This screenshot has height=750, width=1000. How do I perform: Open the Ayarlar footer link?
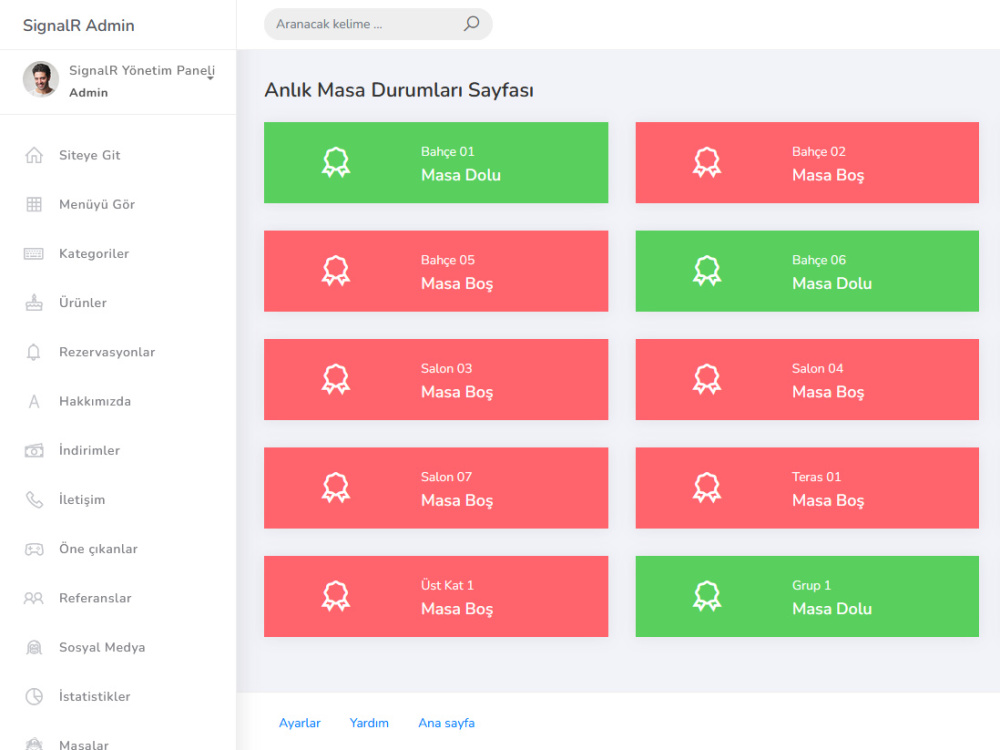click(x=300, y=723)
